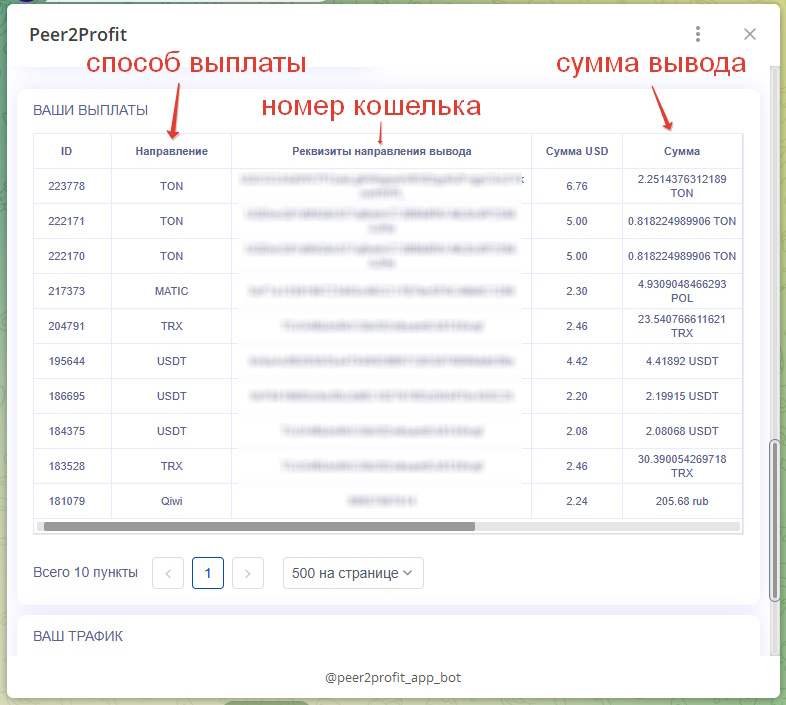786x705 pixels.
Task: Click the 'Сумма USD' column header
Action: click(x=576, y=151)
